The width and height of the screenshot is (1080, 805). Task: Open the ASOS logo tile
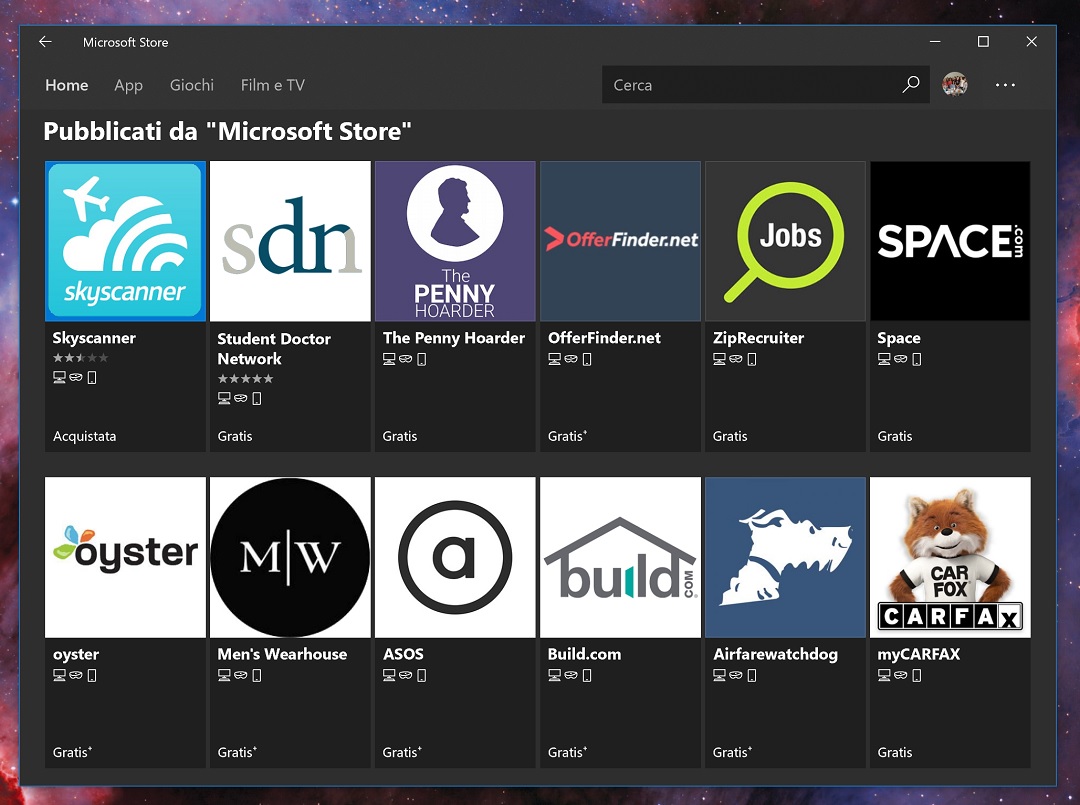point(455,557)
